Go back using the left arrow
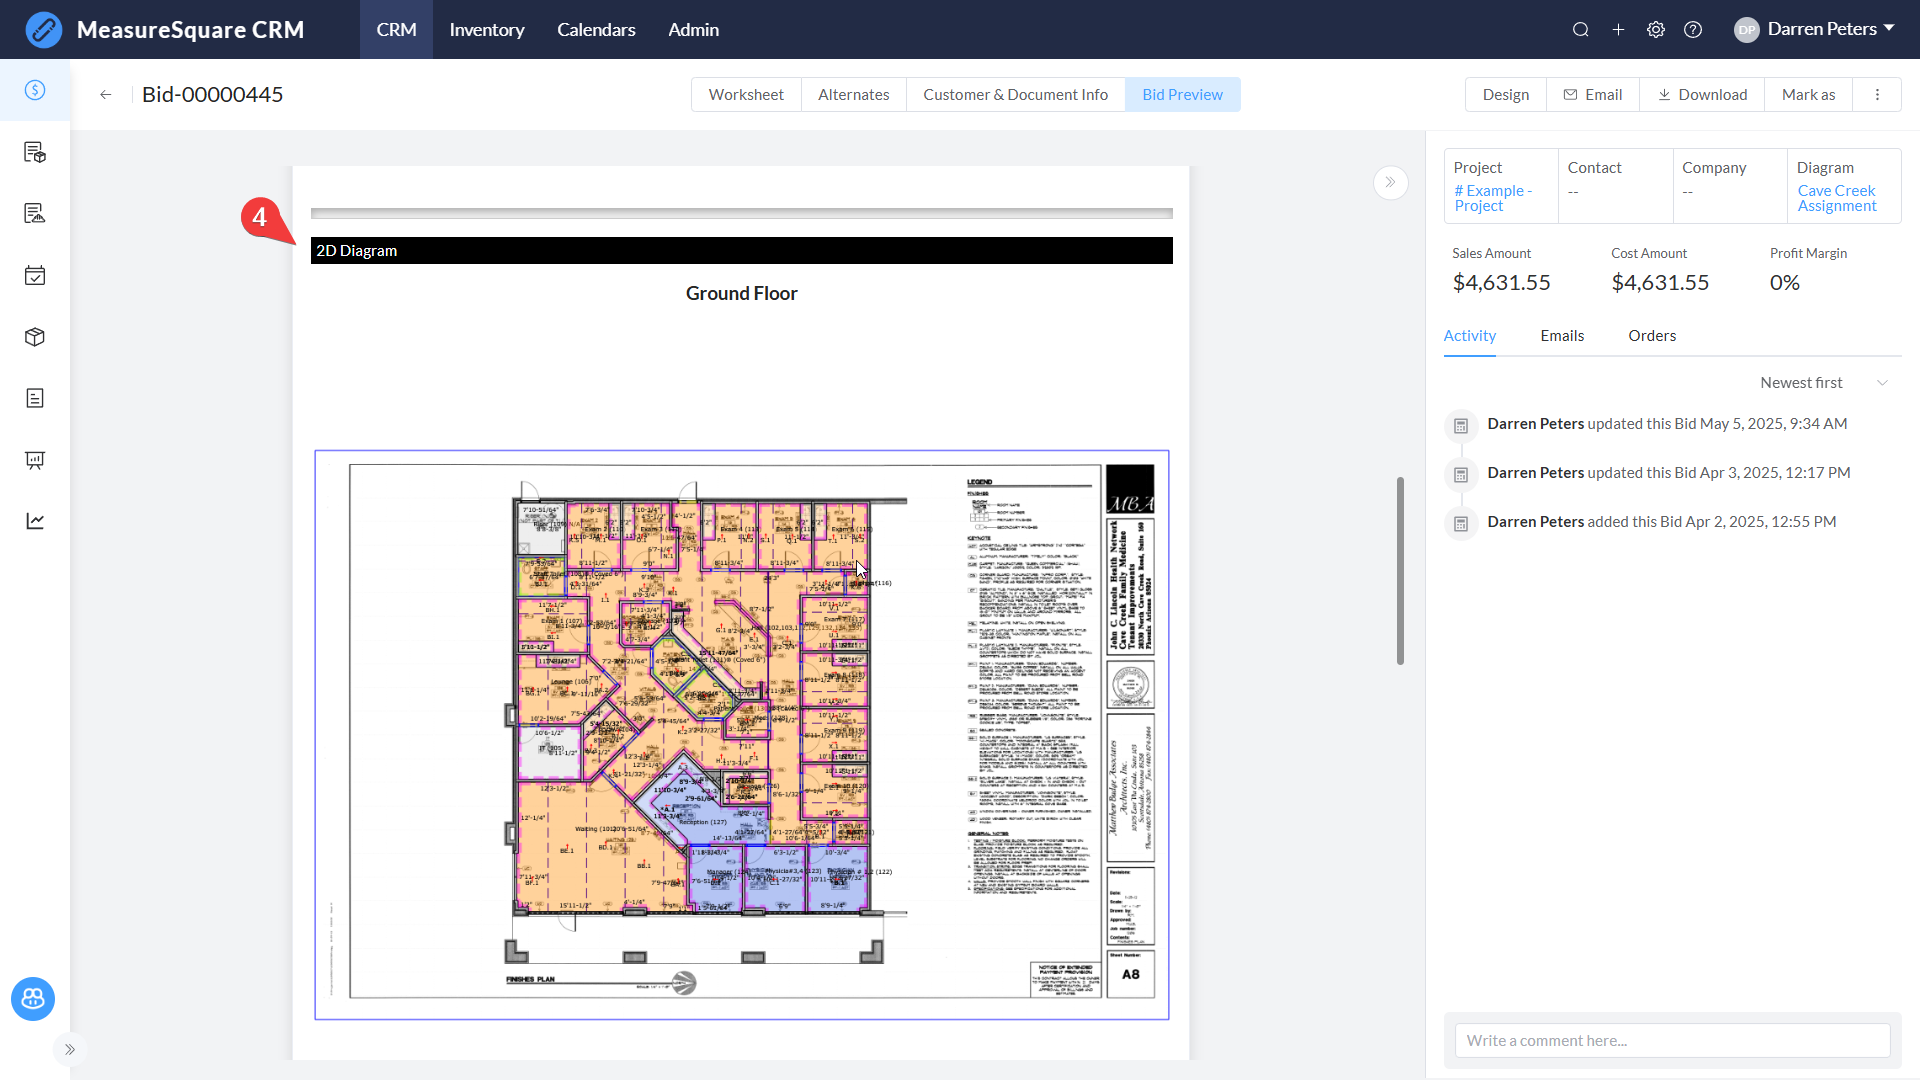The height and width of the screenshot is (1080, 1920). [106, 95]
